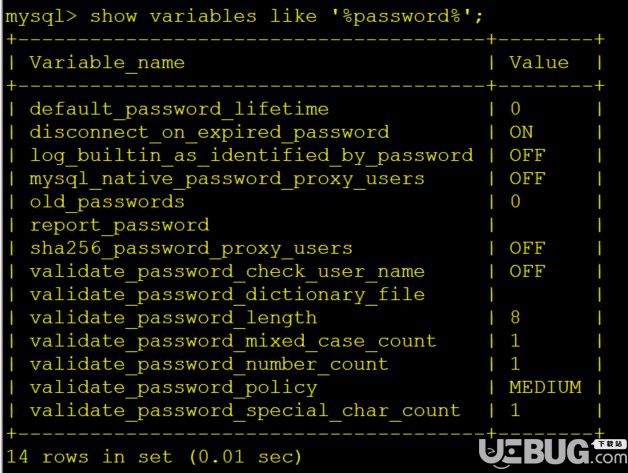Click the Variable_name column header

(107, 63)
